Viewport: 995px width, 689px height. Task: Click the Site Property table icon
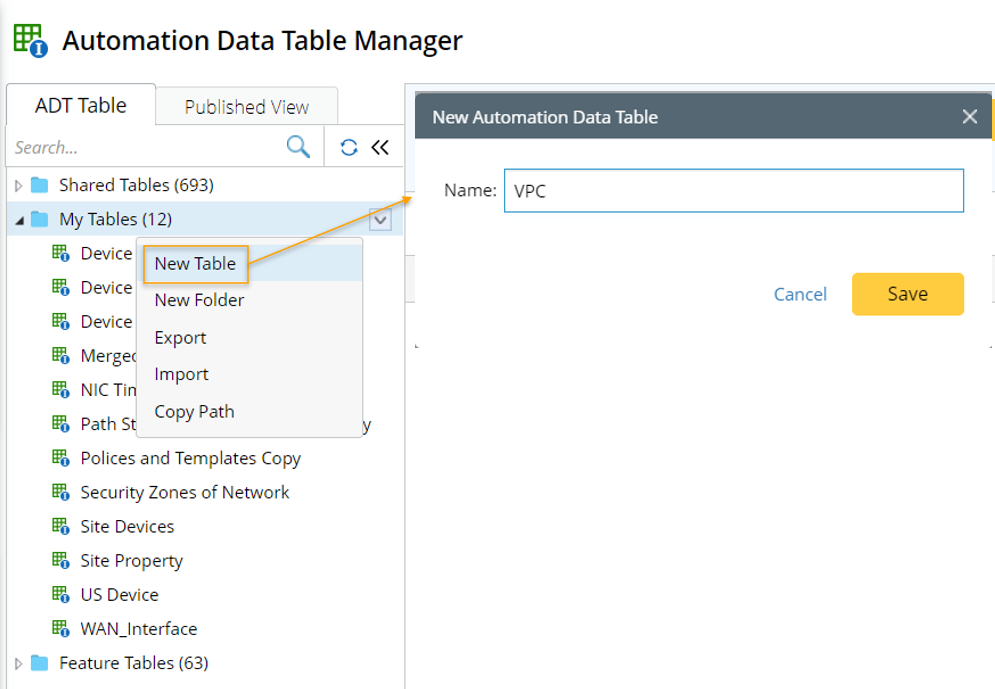pos(60,561)
